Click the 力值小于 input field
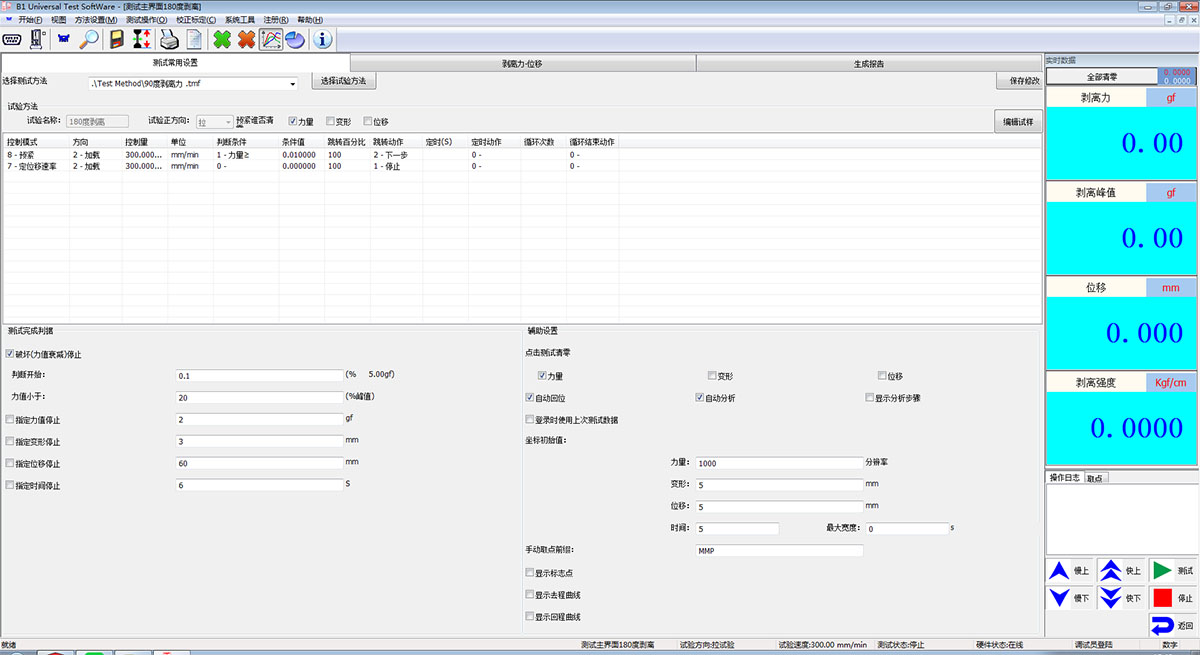The image size is (1200, 655). 259,397
